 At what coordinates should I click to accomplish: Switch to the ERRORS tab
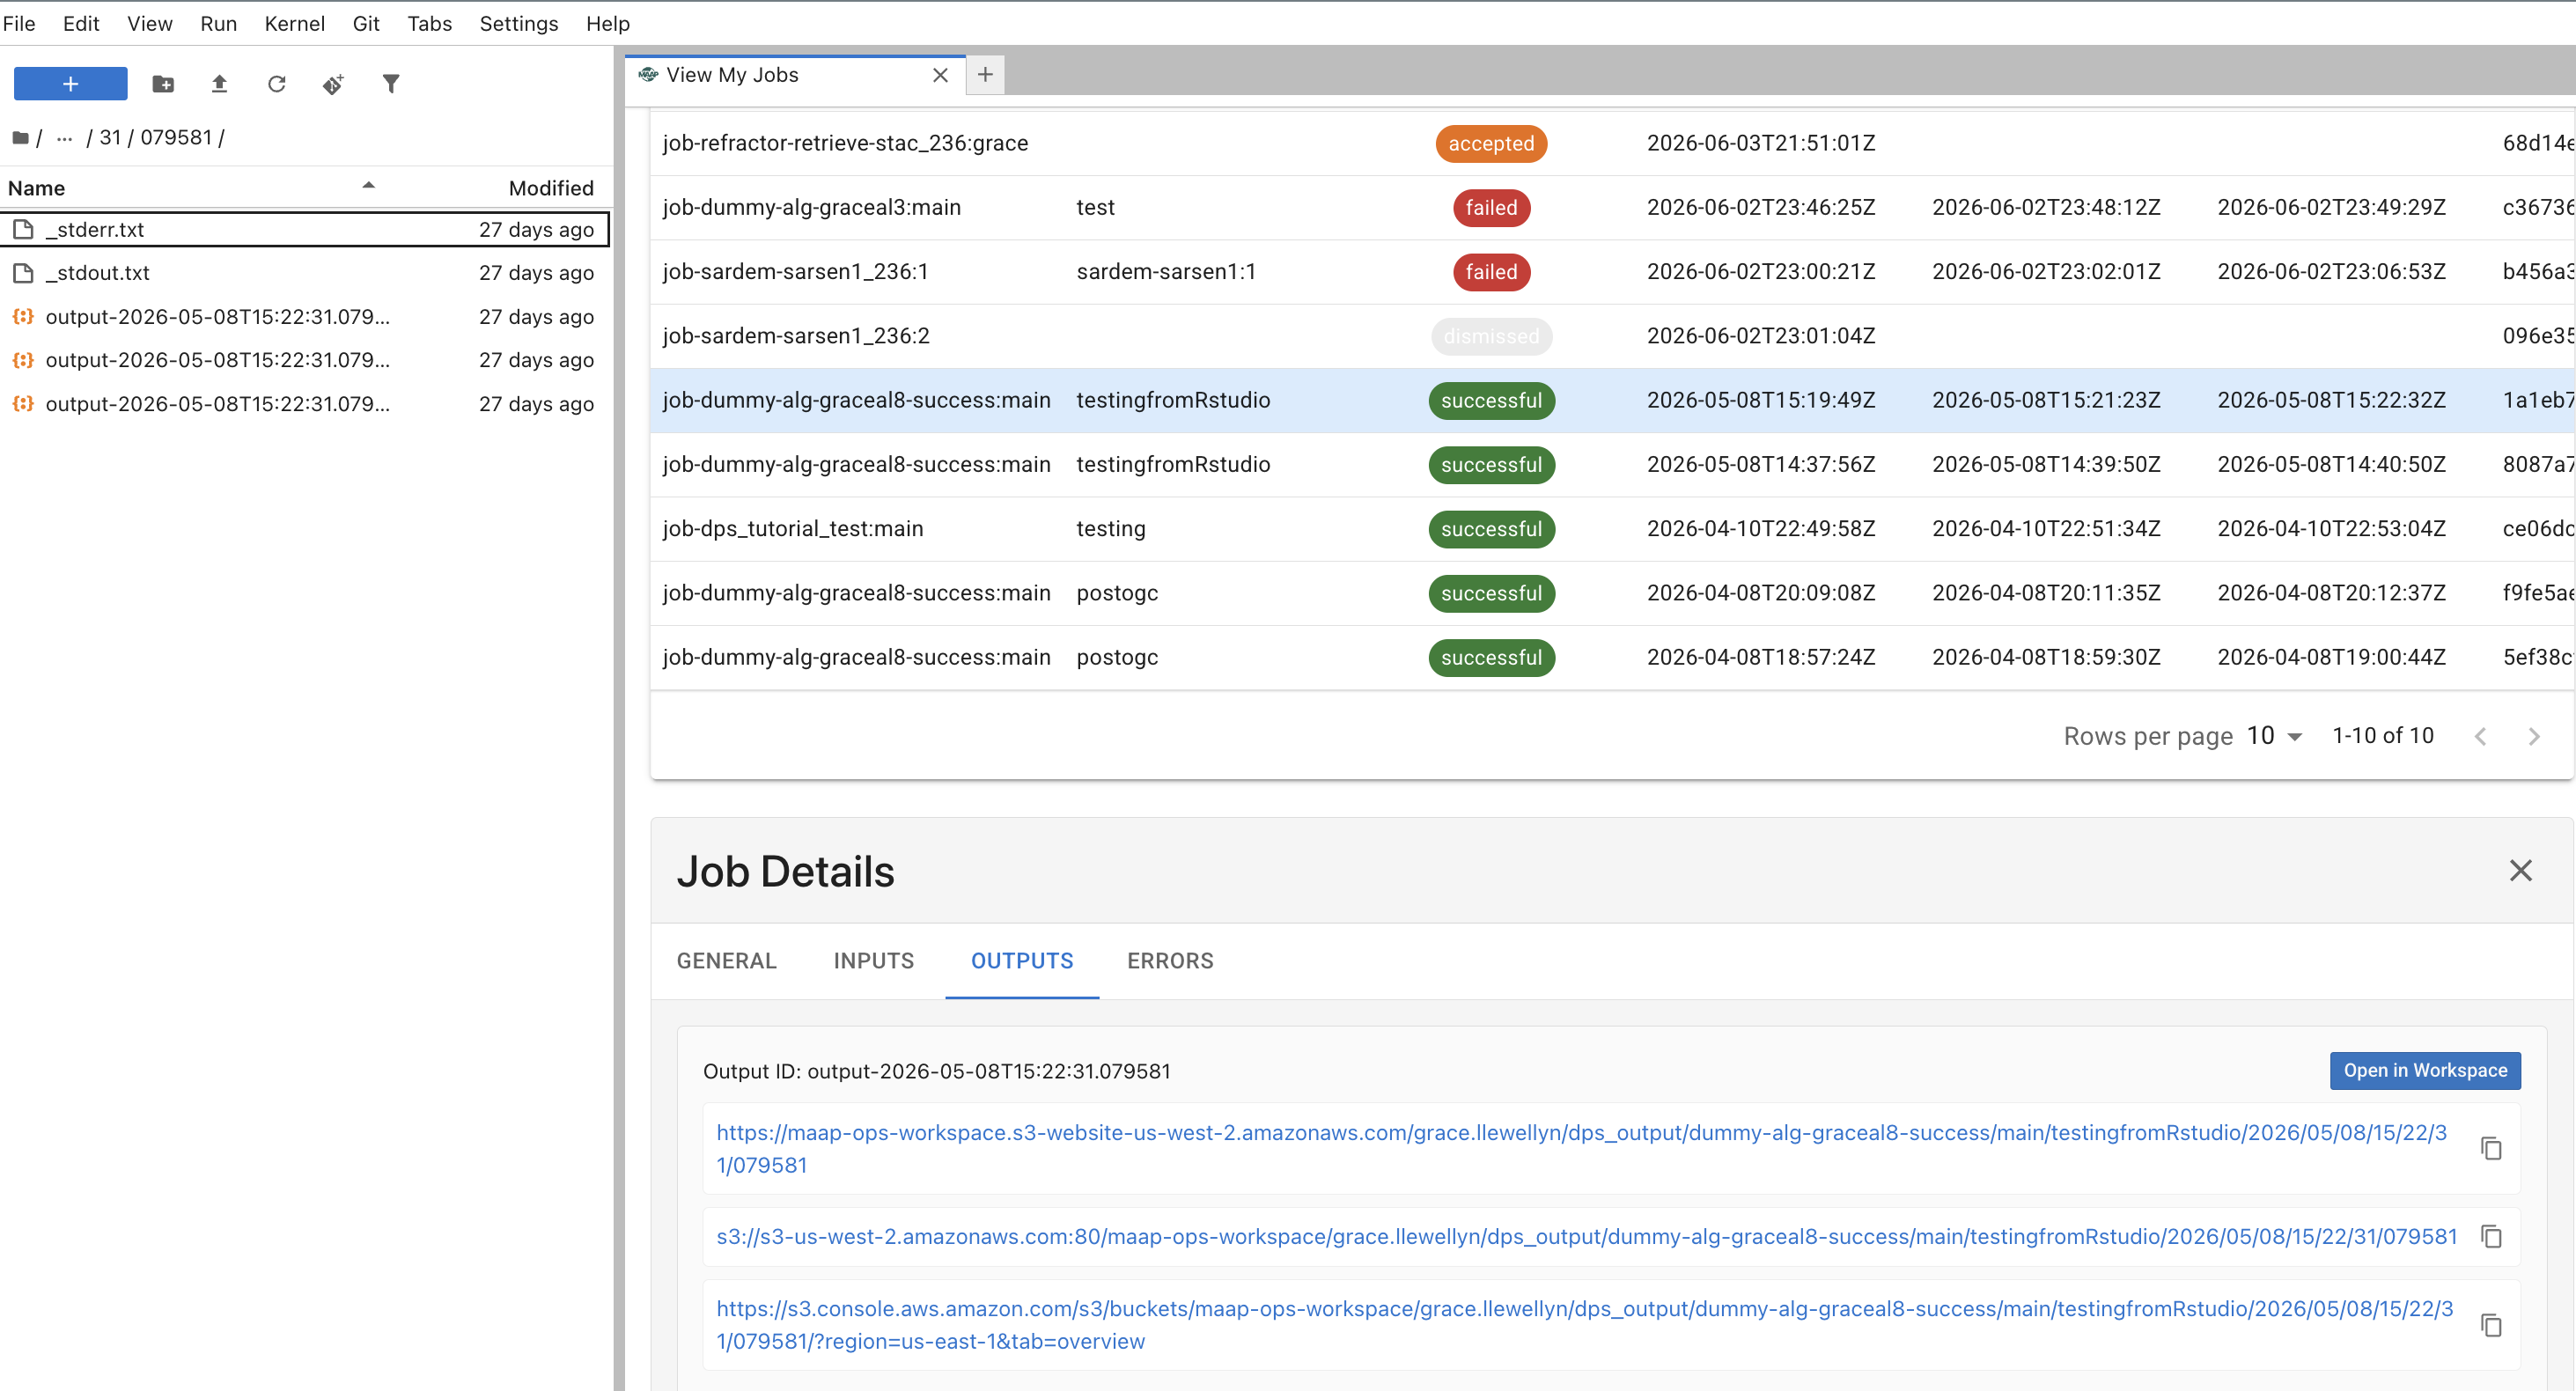(x=1170, y=960)
